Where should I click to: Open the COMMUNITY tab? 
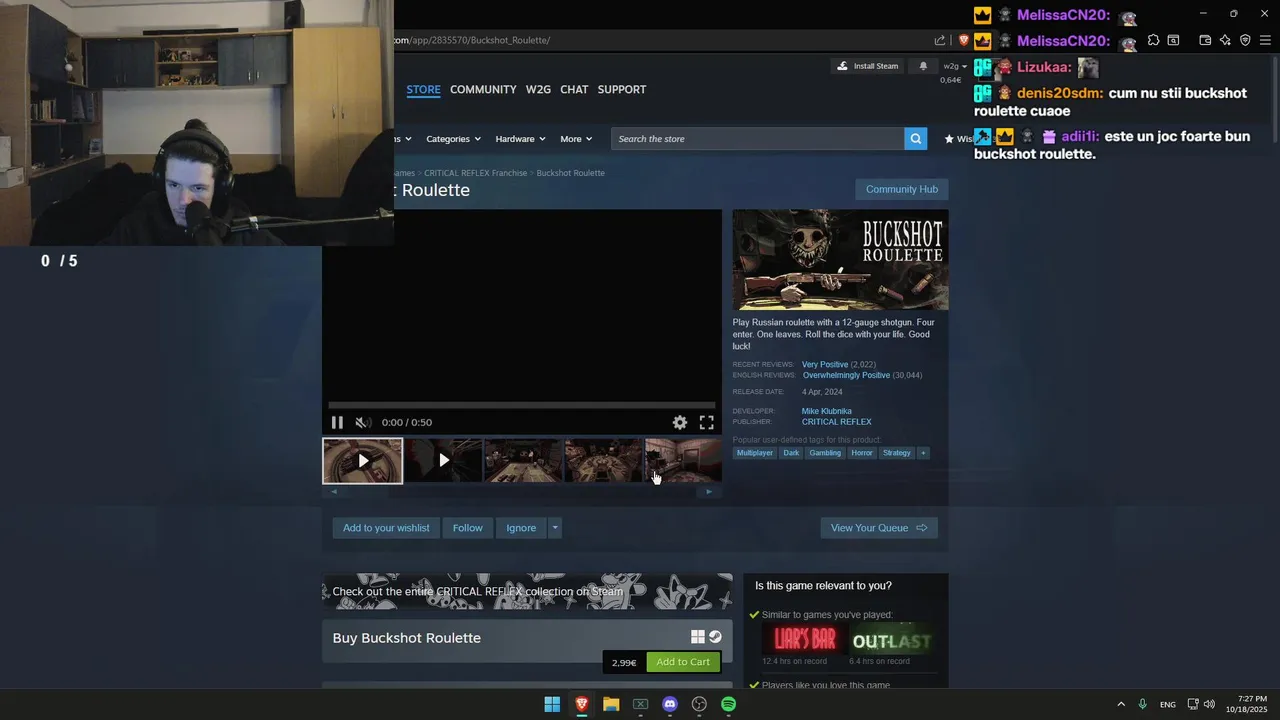[483, 89]
